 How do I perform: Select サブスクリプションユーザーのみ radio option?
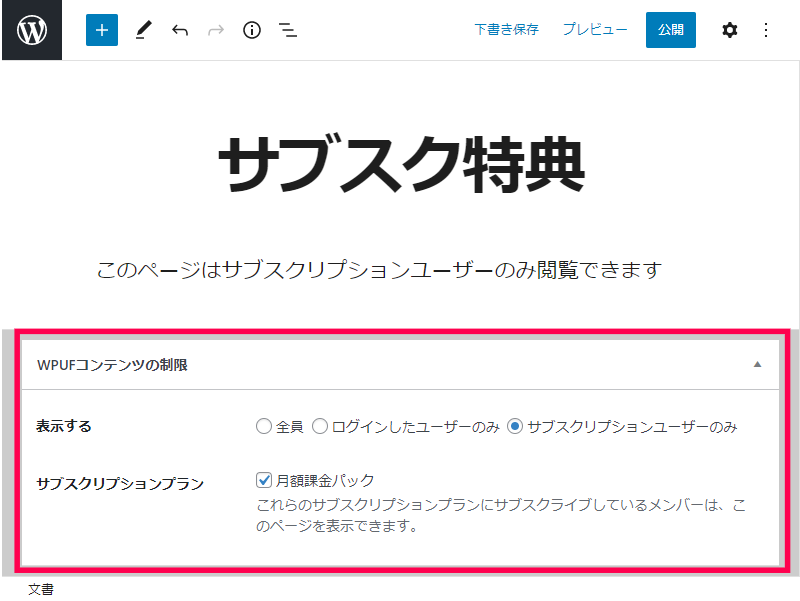(x=515, y=426)
